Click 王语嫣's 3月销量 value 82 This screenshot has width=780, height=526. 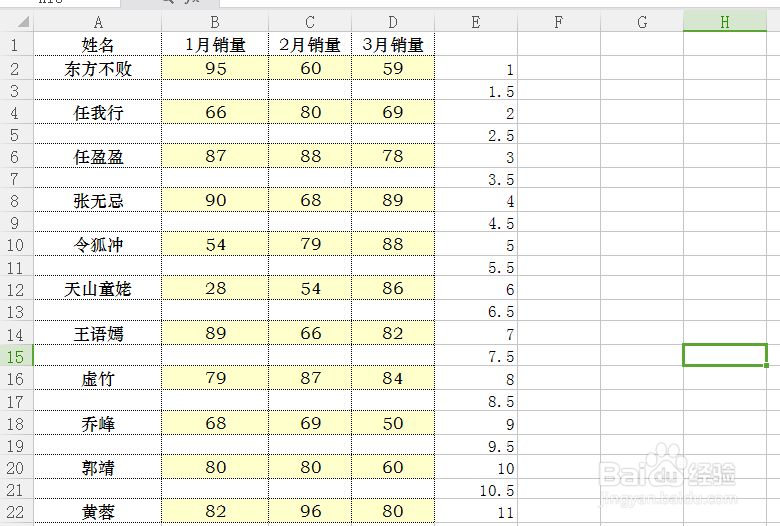pyautogui.click(x=393, y=333)
